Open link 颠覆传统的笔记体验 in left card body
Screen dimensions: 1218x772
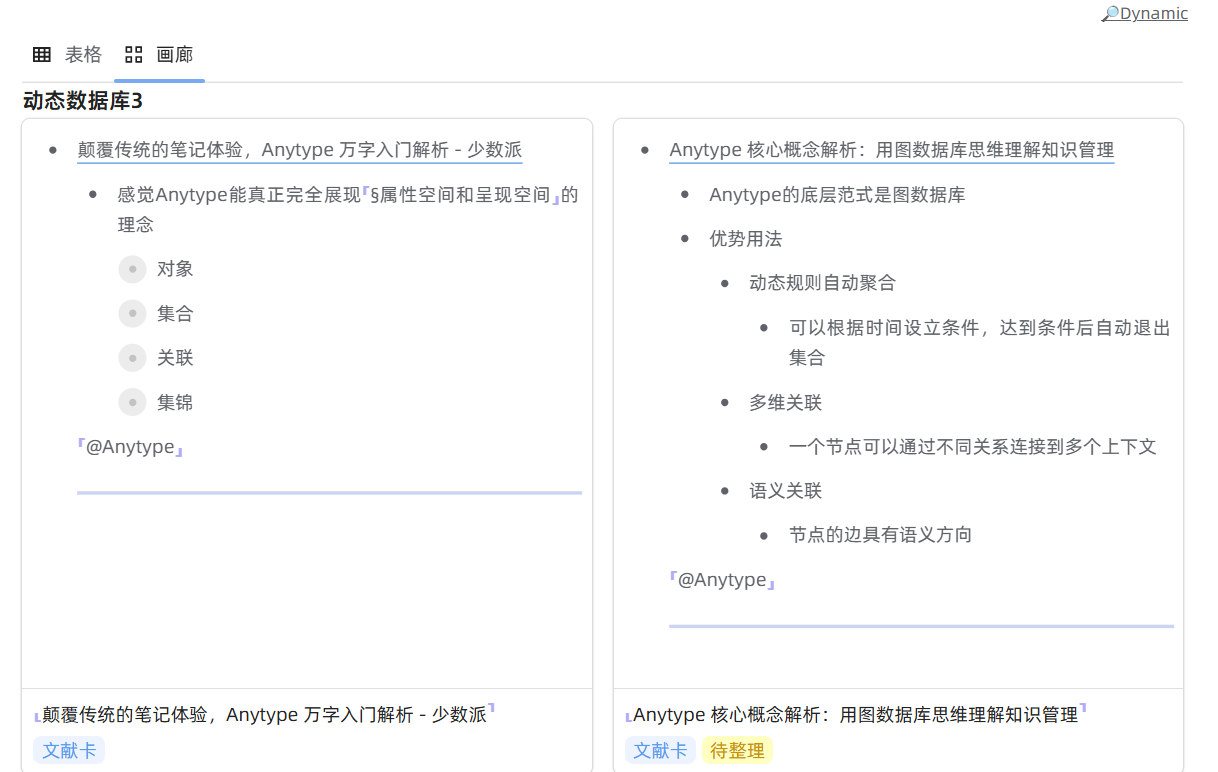(300, 150)
